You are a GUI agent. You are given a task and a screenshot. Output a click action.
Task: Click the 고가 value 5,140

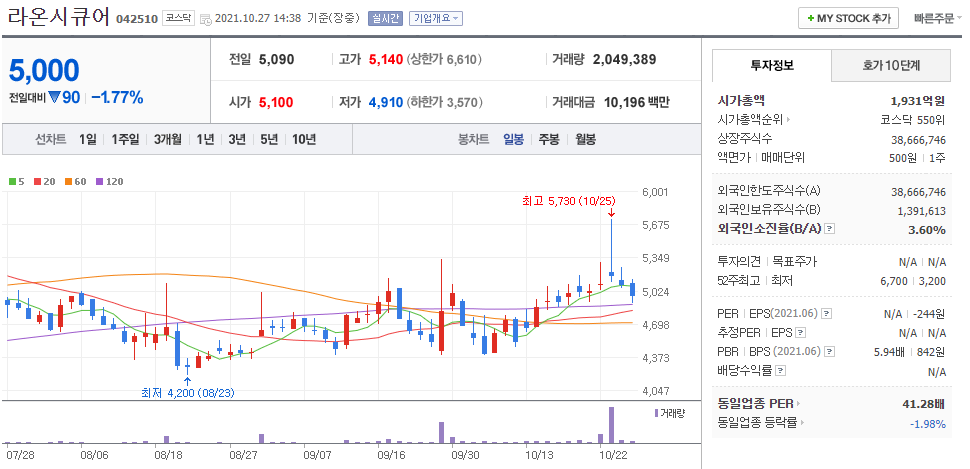point(386,60)
